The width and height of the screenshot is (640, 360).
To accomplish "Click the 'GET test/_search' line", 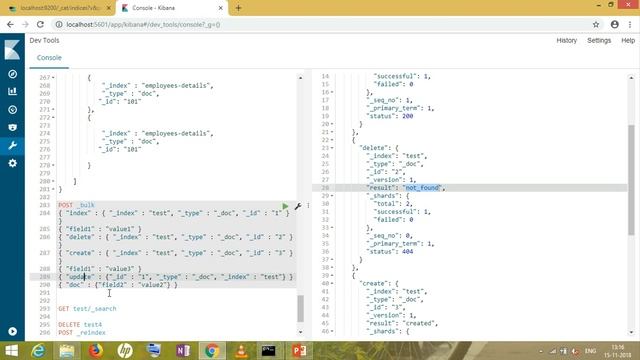I will [87, 309].
